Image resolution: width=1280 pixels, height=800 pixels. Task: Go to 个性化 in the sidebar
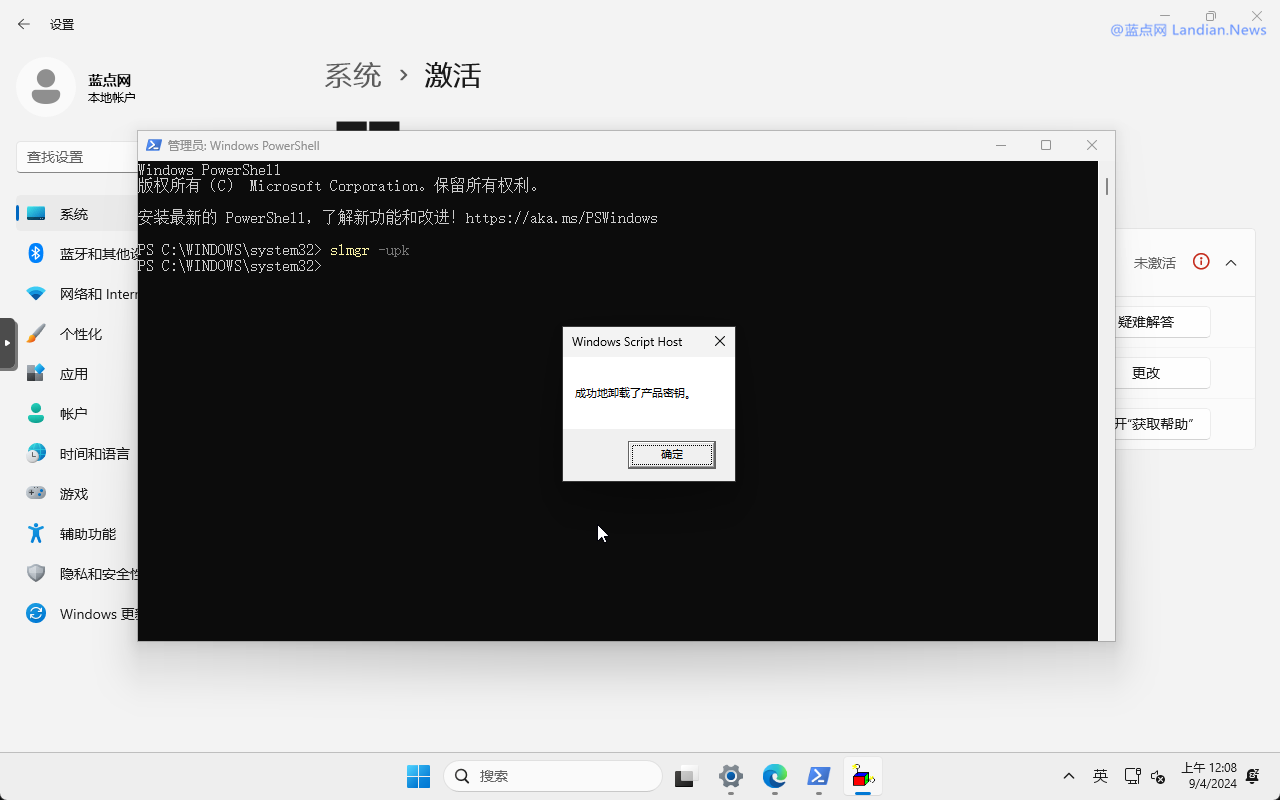tap(81, 334)
